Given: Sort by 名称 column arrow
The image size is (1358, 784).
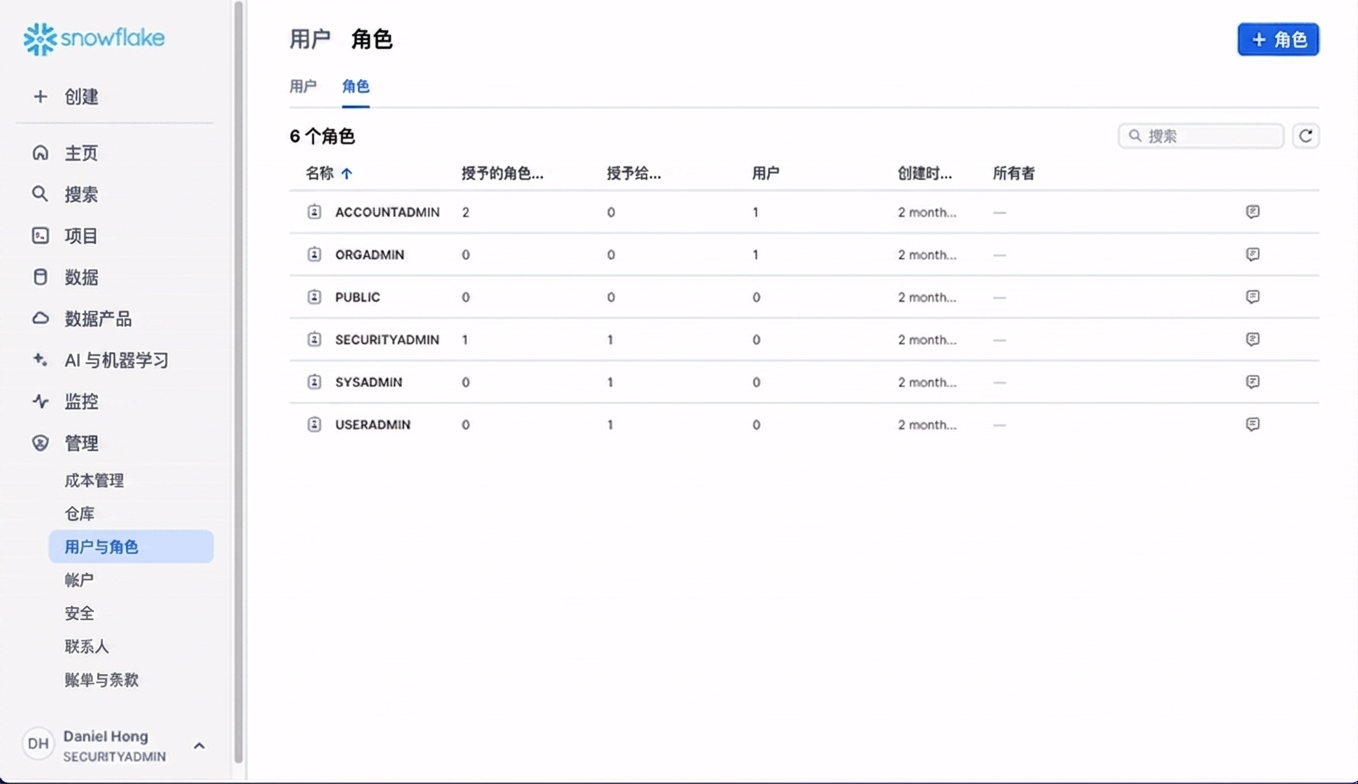Looking at the screenshot, I should tap(347, 174).
